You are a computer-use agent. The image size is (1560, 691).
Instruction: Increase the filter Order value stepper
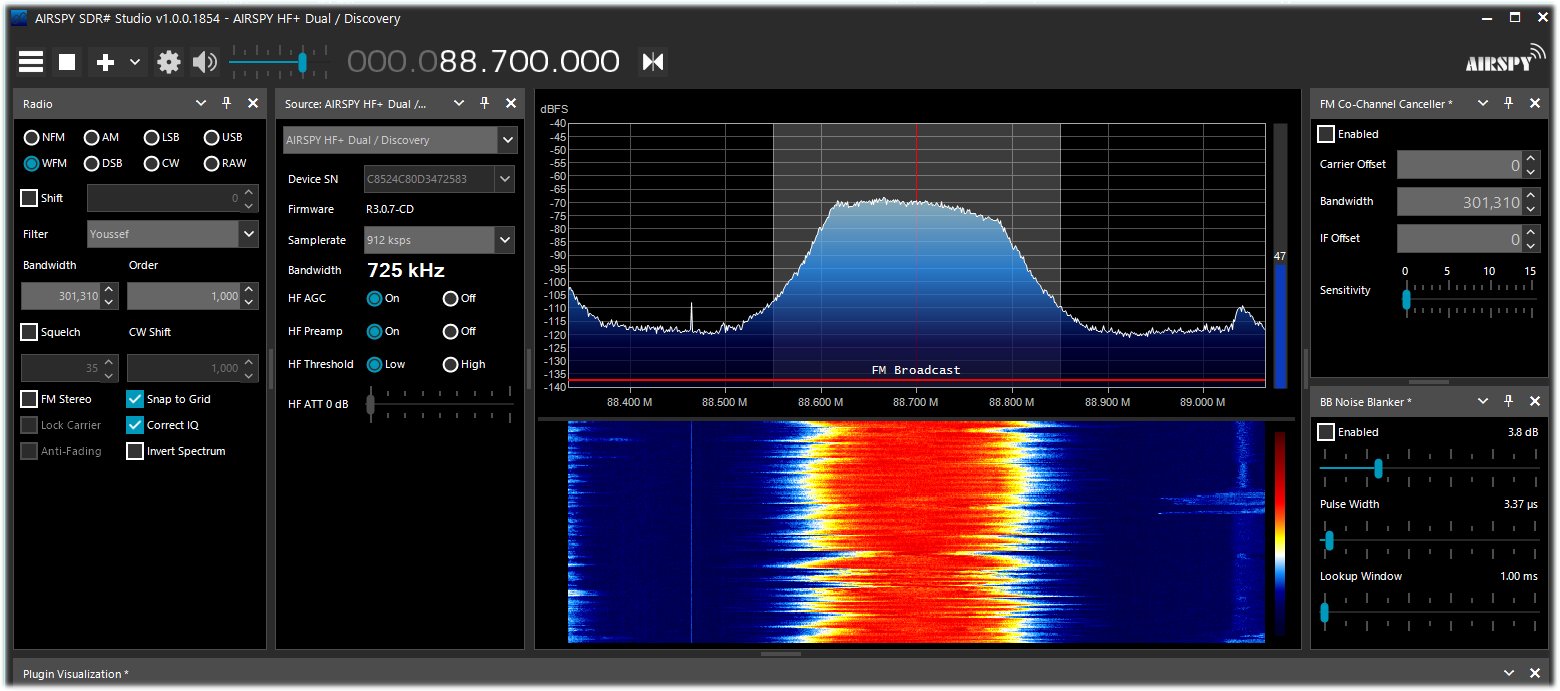[x=250, y=290]
